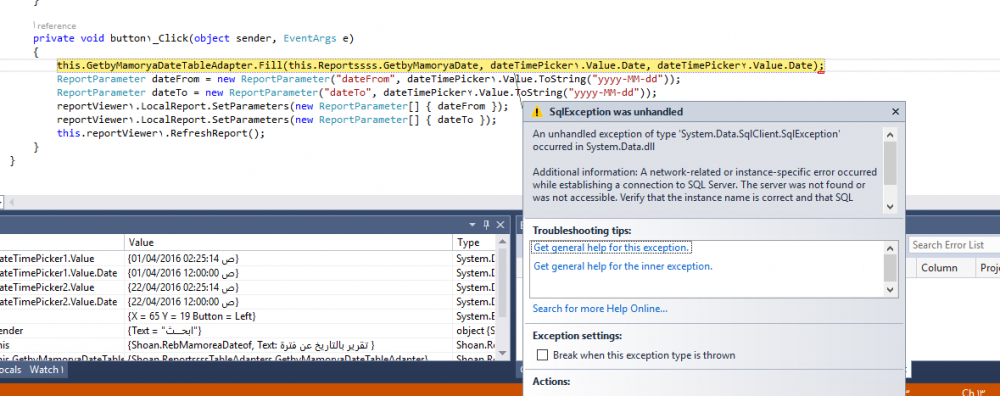This screenshot has width=1000, height=396.
Task: Select the dateTimePicker2.Value.Date row in Locals
Action: [247, 302]
